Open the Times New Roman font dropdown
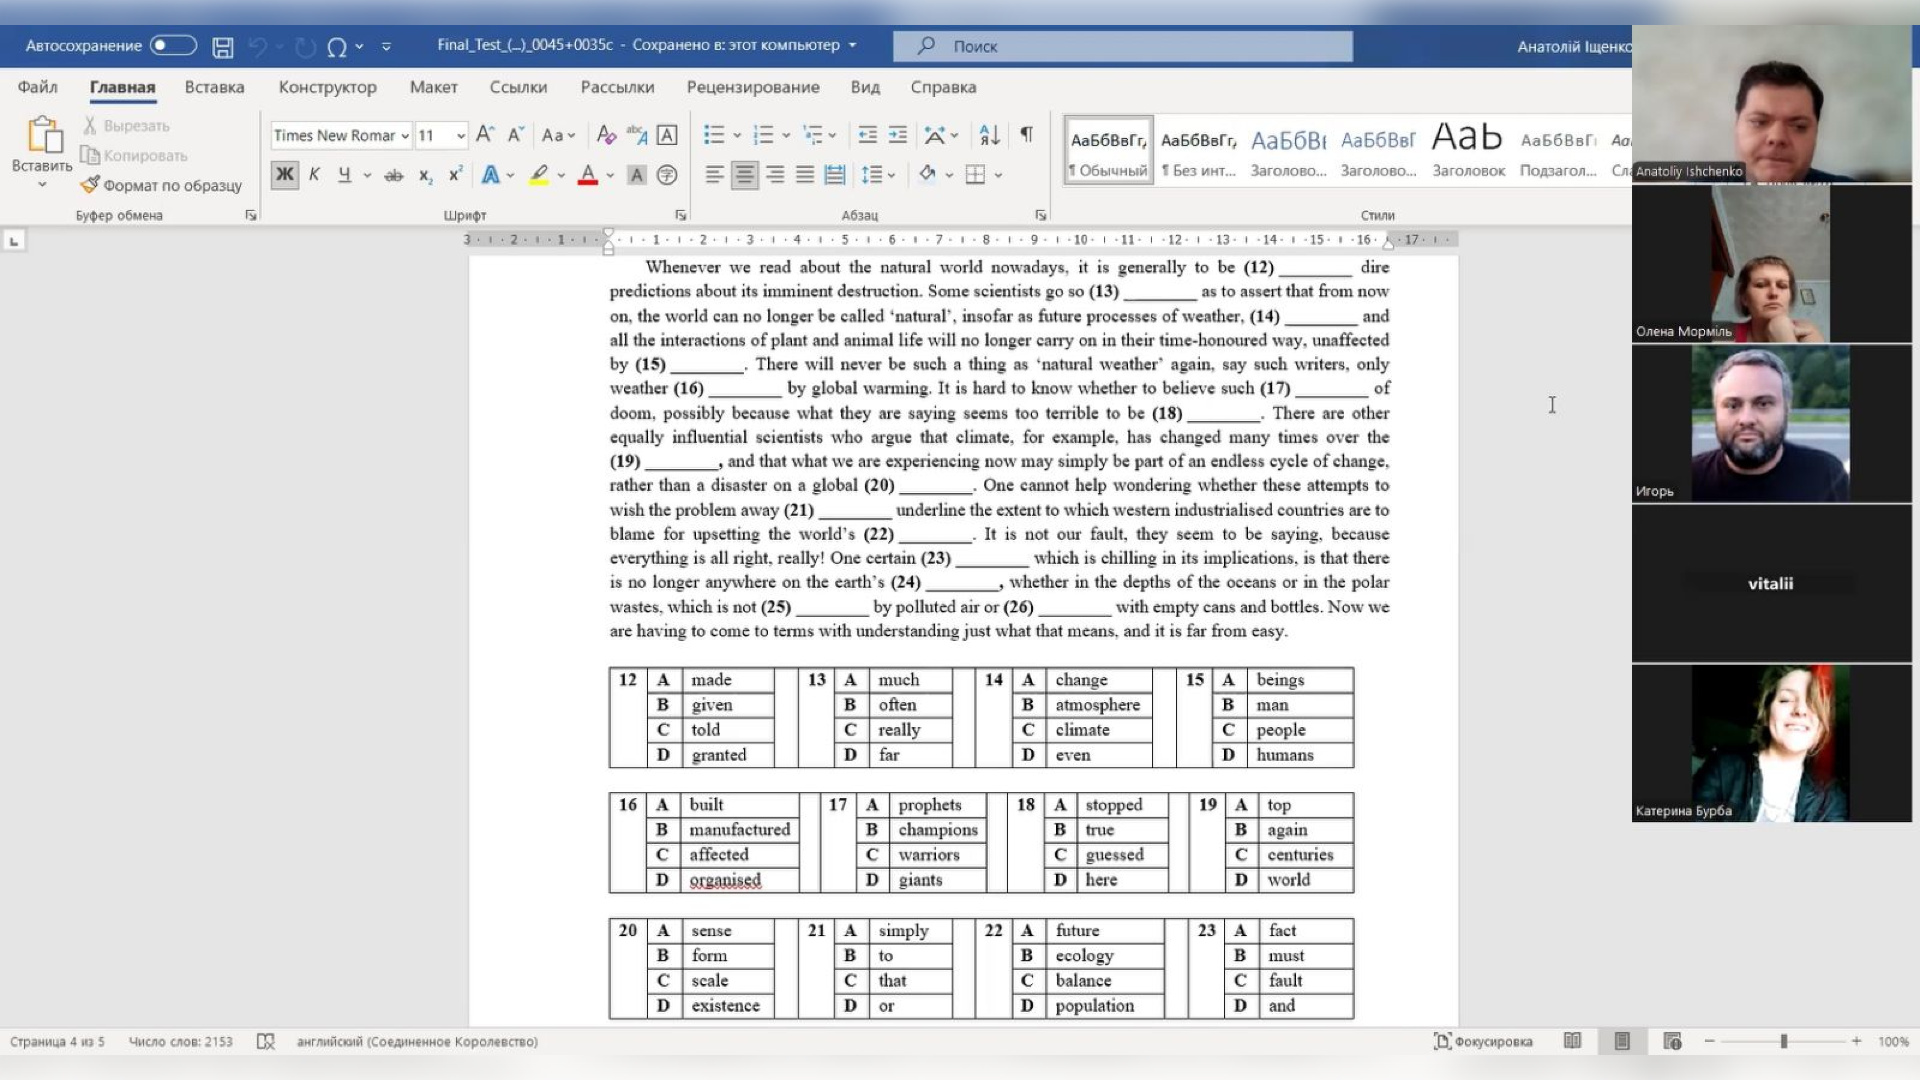The width and height of the screenshot is (1920, 1080). pyautogui.click(x=405, y=135)
